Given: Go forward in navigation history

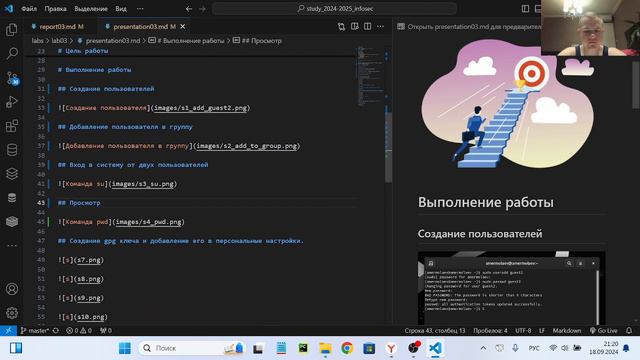Looking at the screenshot, I should click(x=202, y=9).
